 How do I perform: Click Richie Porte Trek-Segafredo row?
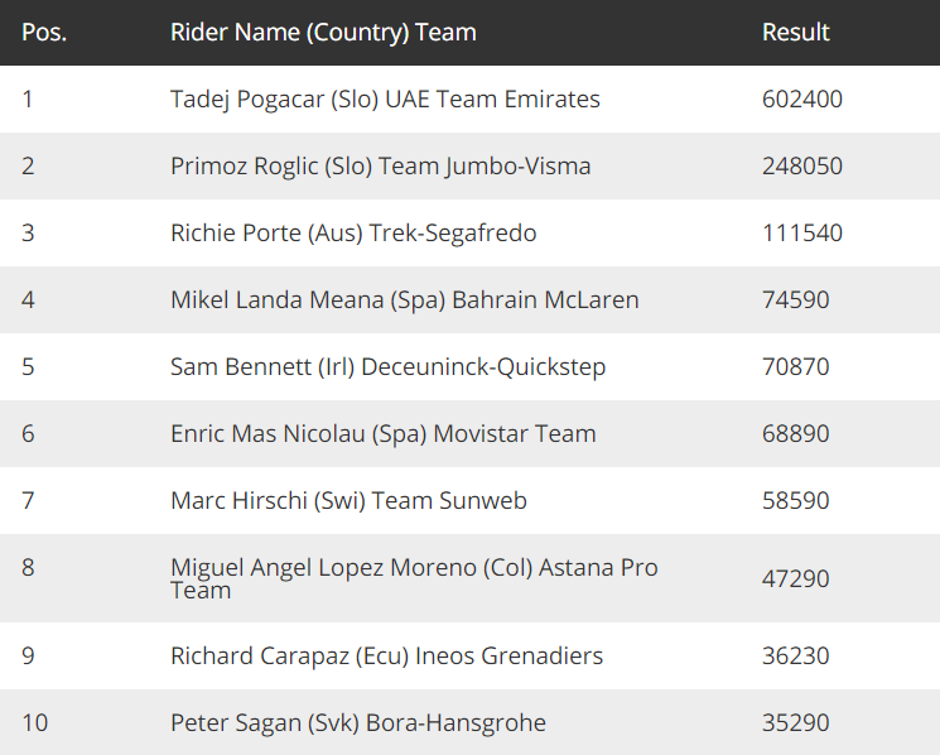click(x=353, y=233)
